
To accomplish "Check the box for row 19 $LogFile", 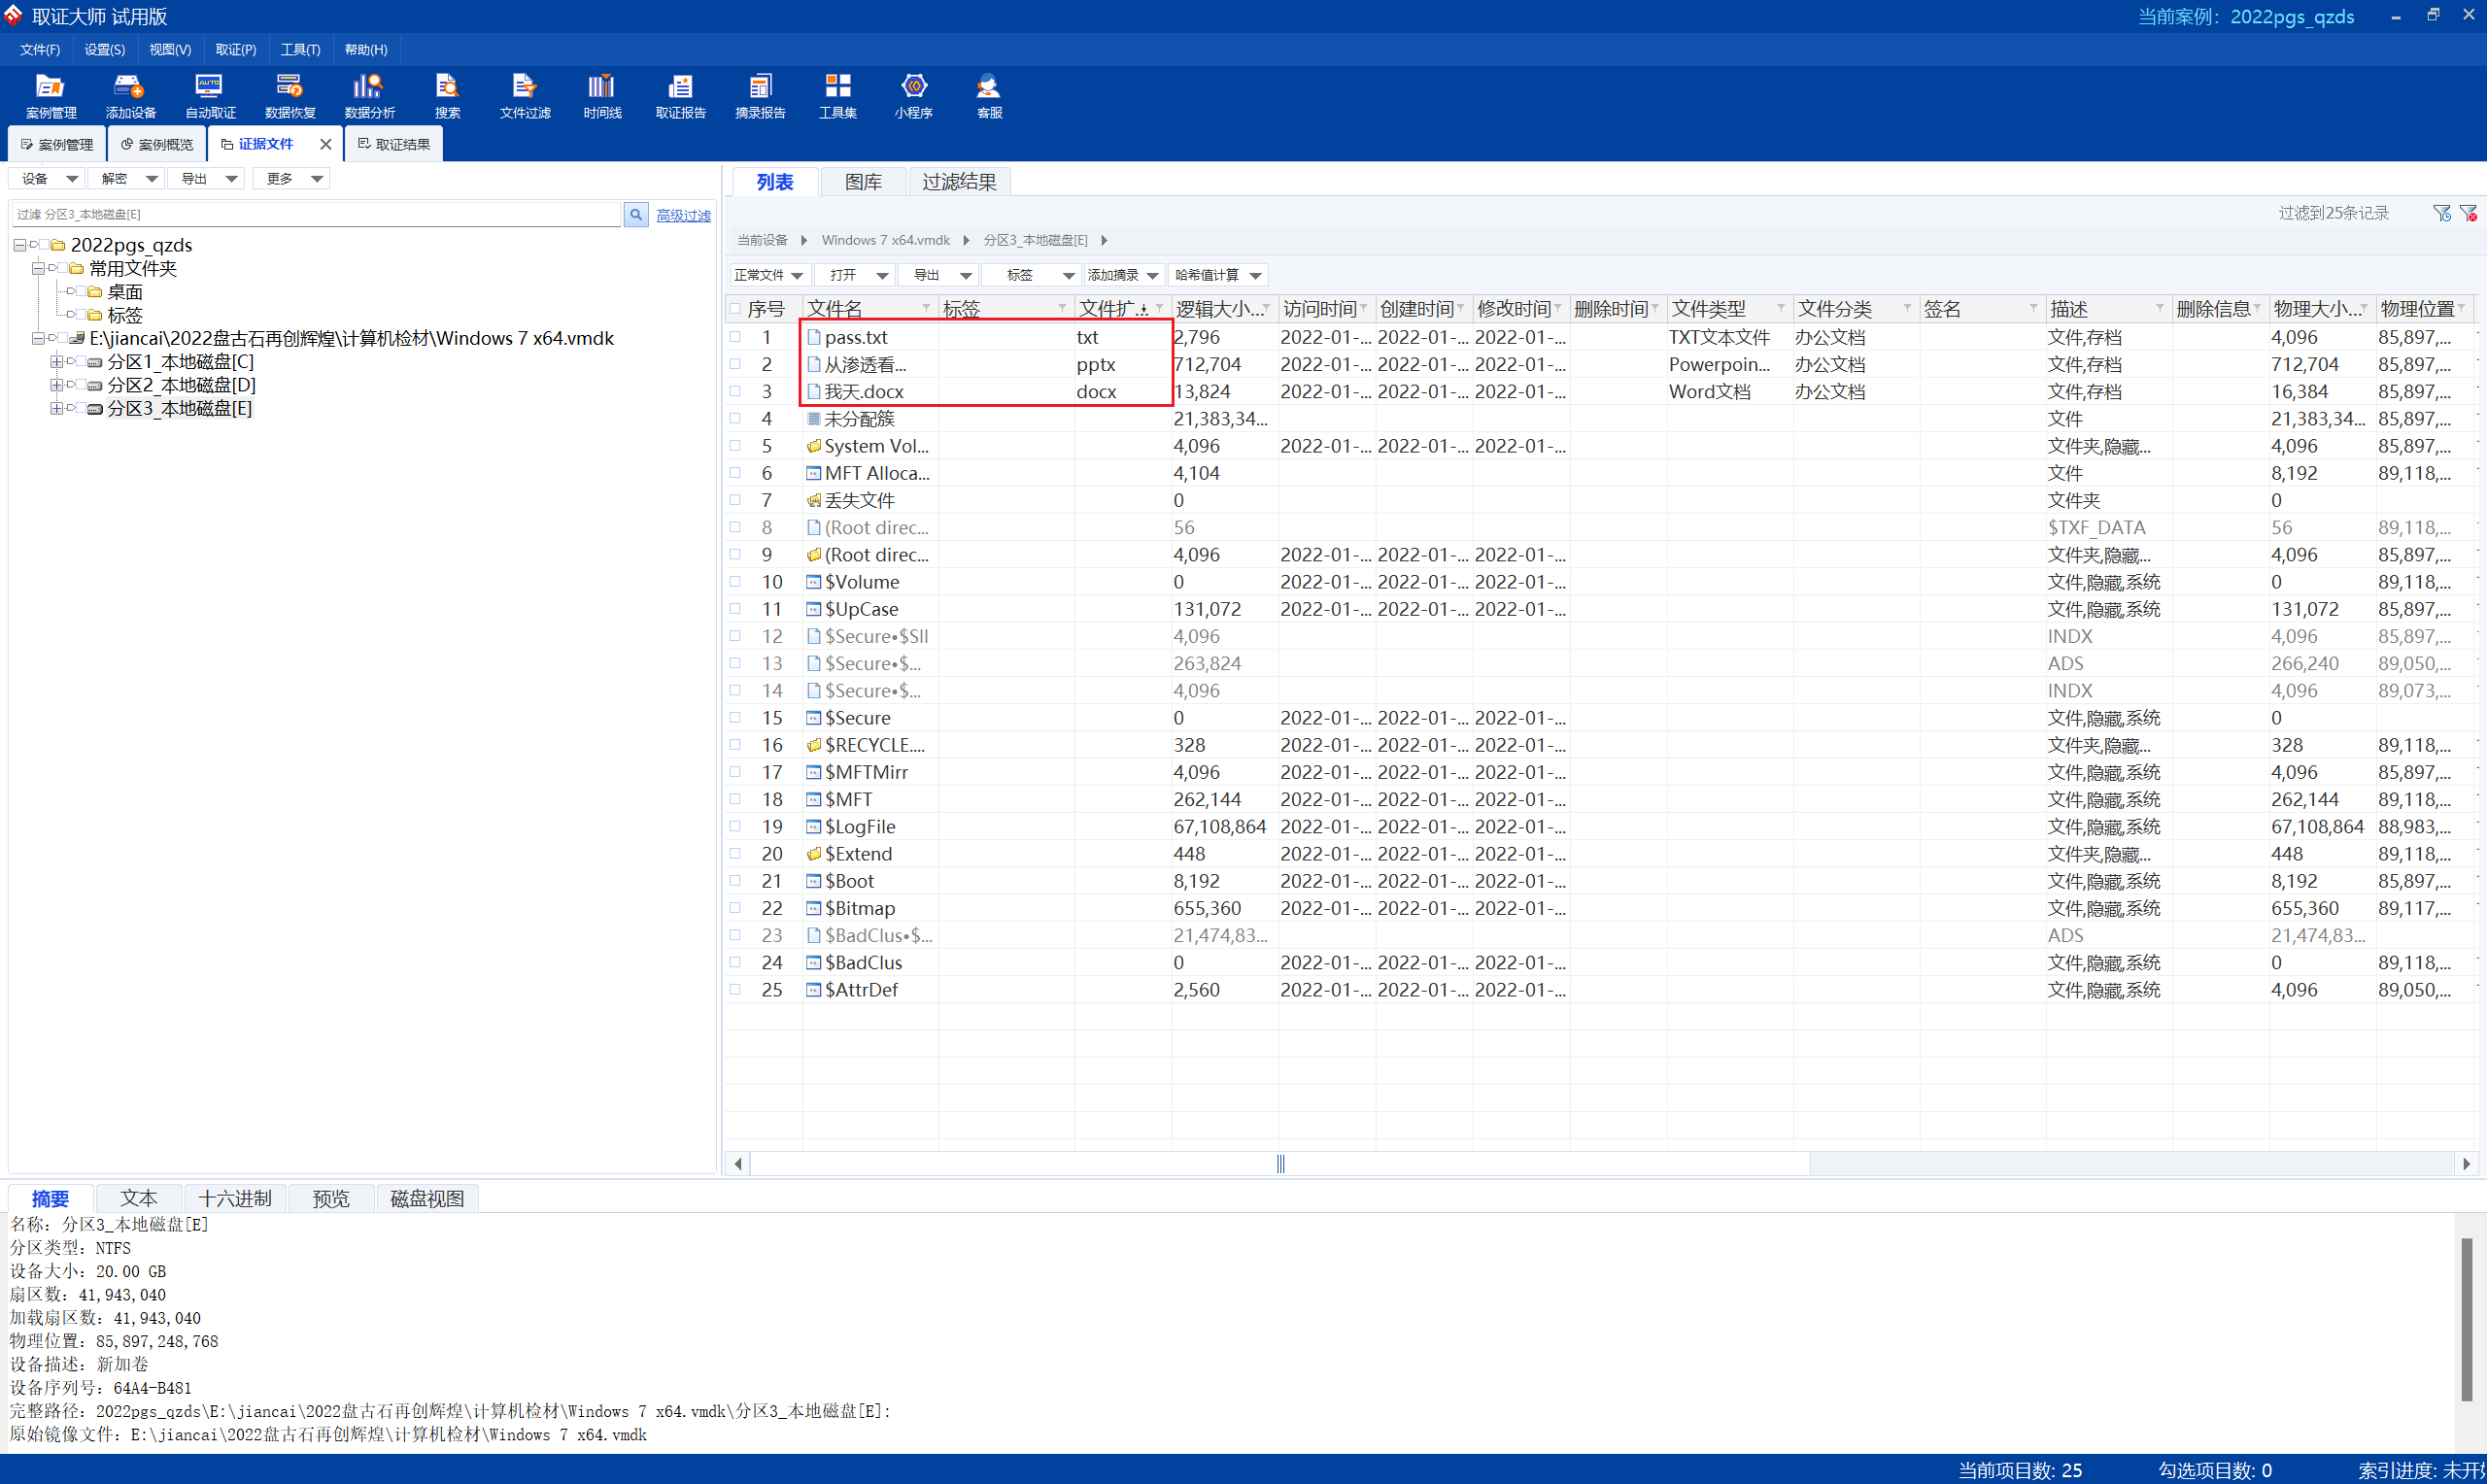I will [x=735, y=826].
